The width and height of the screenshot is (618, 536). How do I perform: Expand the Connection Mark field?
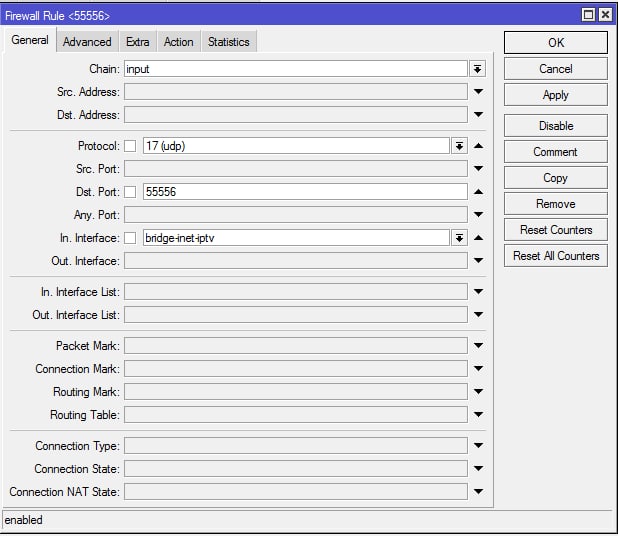478,368
